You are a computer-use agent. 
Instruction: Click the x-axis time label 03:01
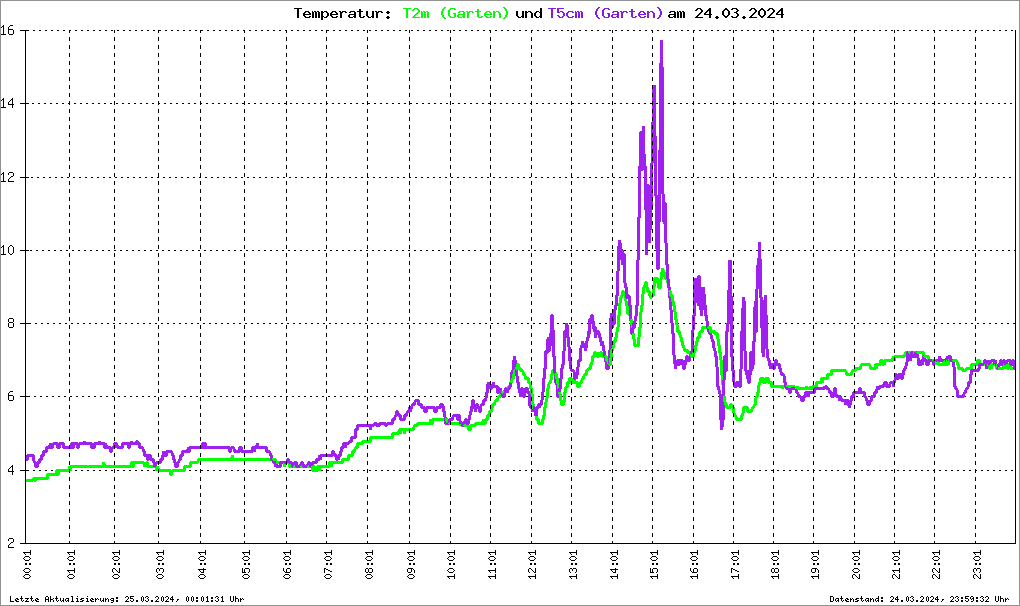click(x=160, y=564)
